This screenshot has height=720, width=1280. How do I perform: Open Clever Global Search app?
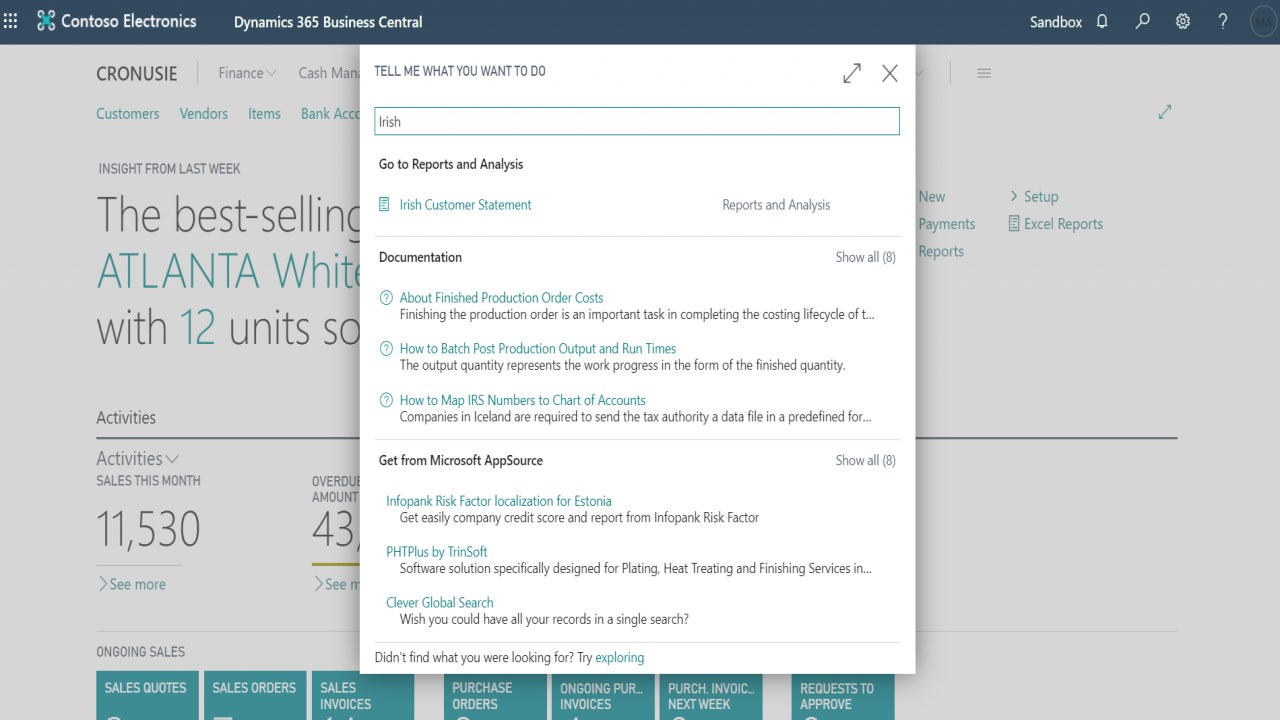[440, 602]
